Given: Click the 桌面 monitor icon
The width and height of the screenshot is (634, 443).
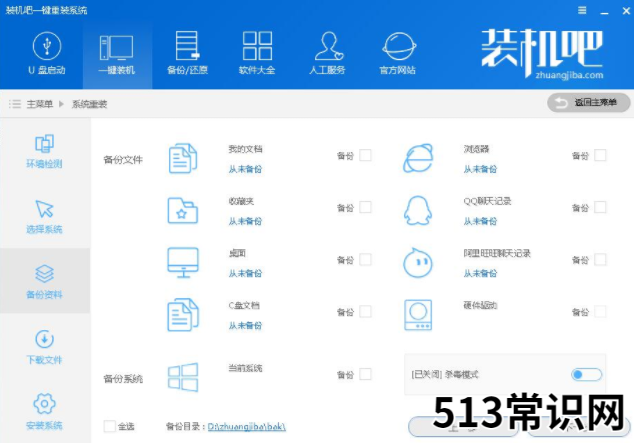Looking at the screenshot, I should 183,263.
